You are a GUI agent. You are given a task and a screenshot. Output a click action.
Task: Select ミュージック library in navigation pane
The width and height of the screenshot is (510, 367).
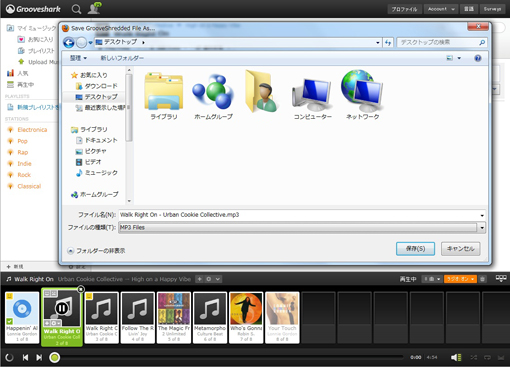[x=97, y=173]
